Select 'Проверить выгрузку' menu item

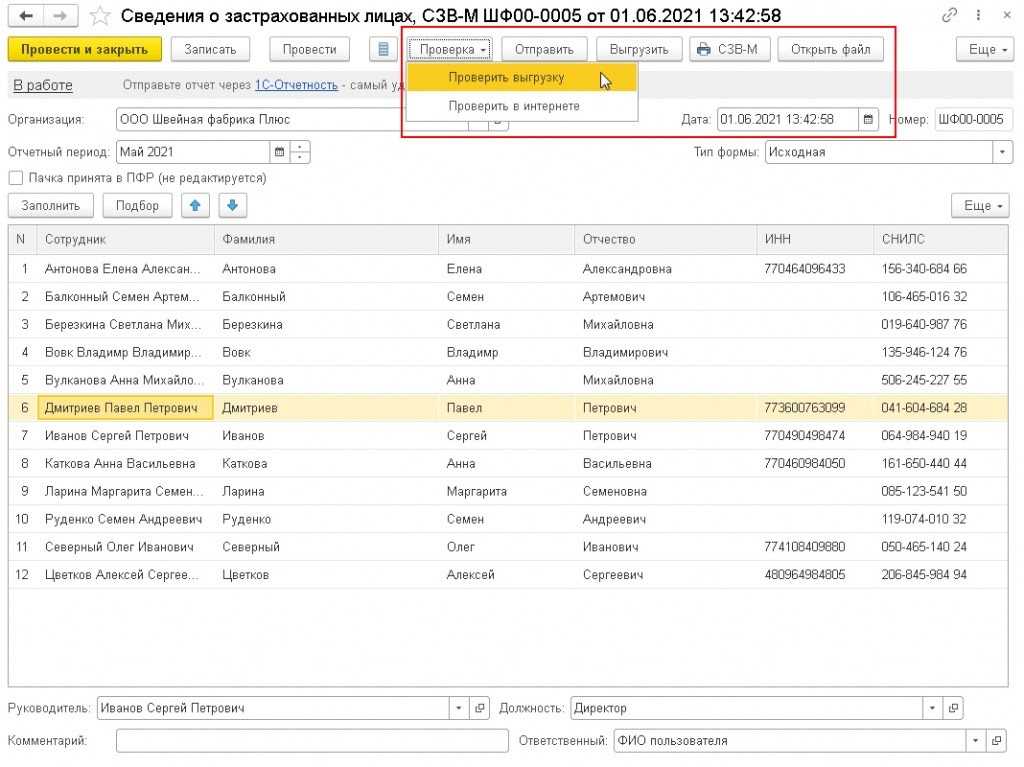(506, 77)
